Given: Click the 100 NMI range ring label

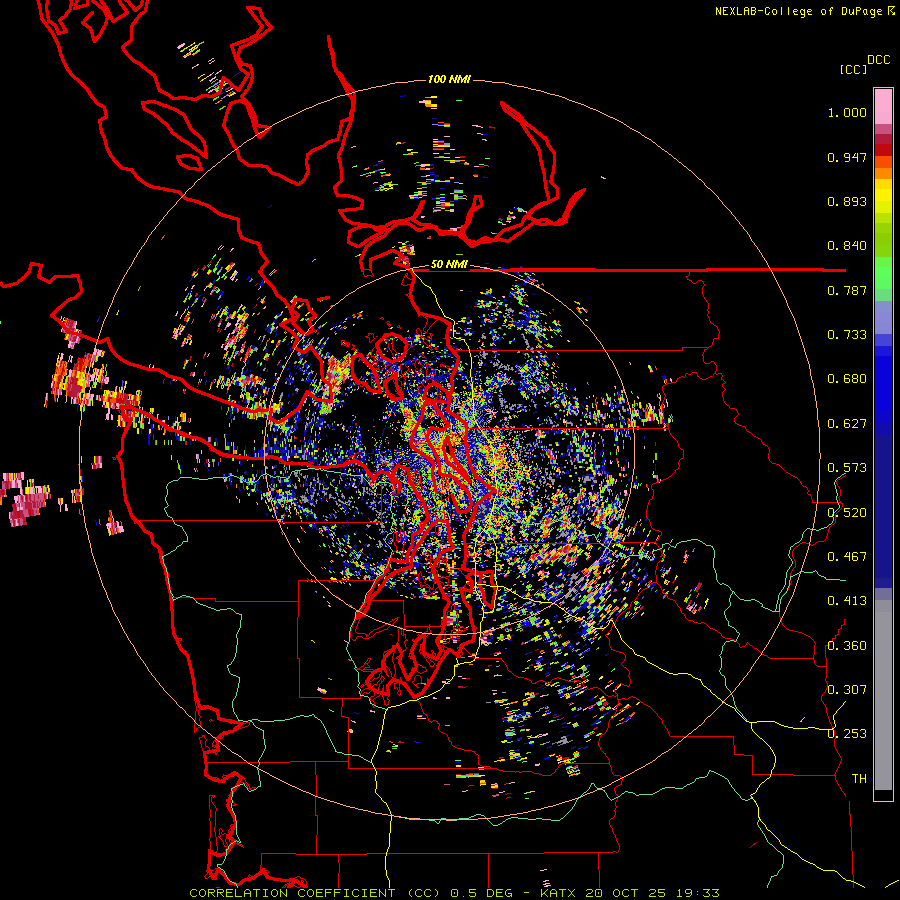Looking at the screenshot, I should pos(449,79).
